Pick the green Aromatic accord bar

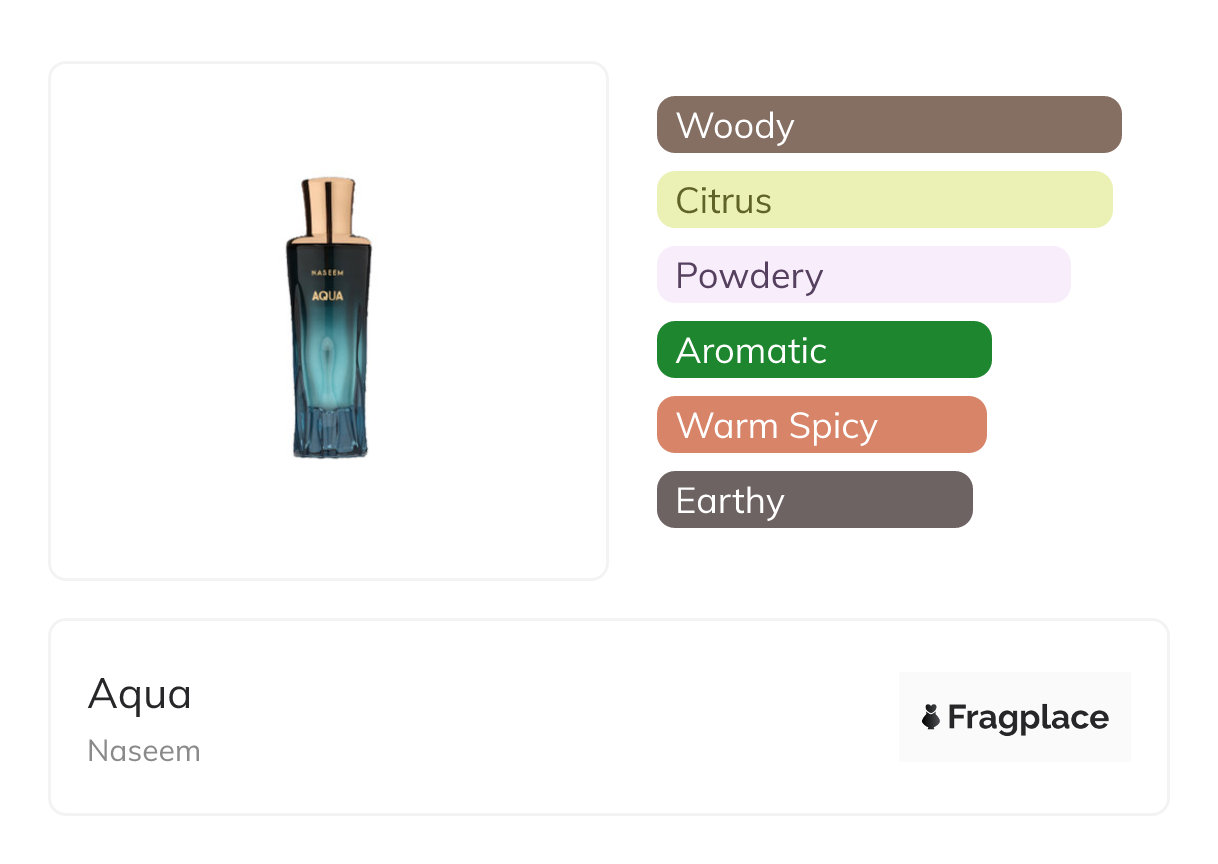pyautogui.click(x=823, y=350)
